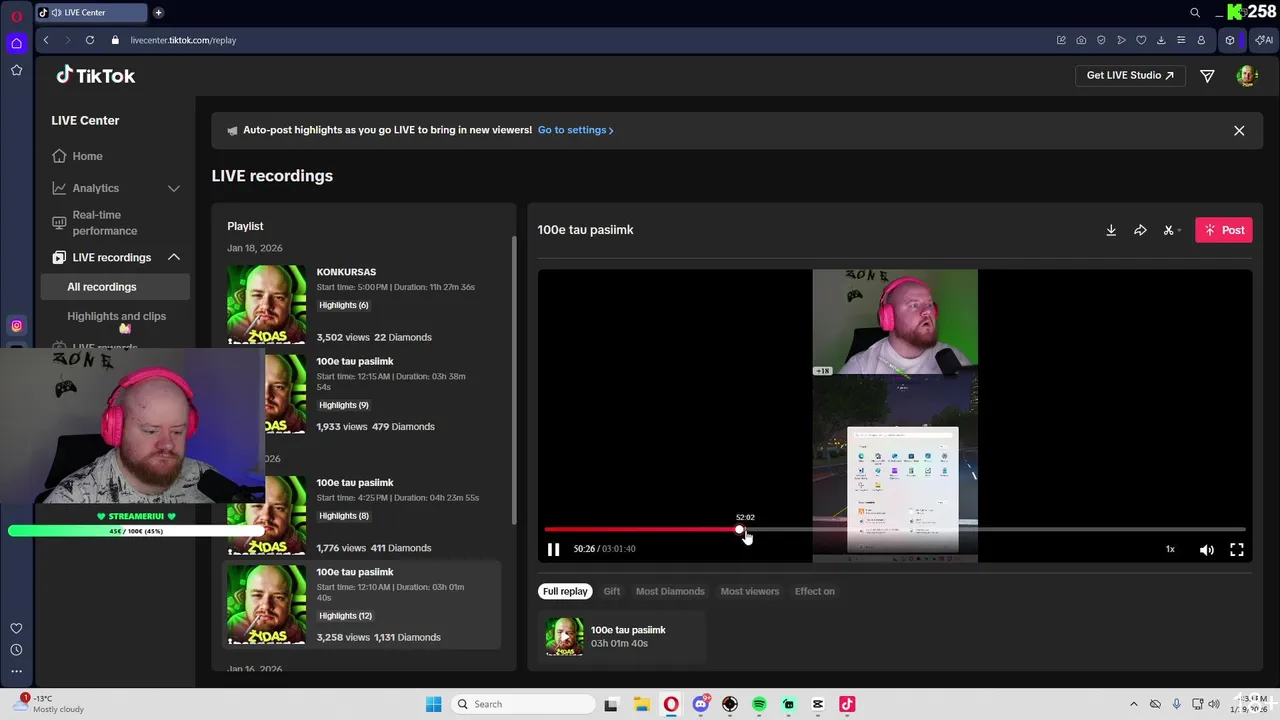
Task: Click the address bar URL livecenter.tiktok.com/replay
Action: tap(183, 40)
